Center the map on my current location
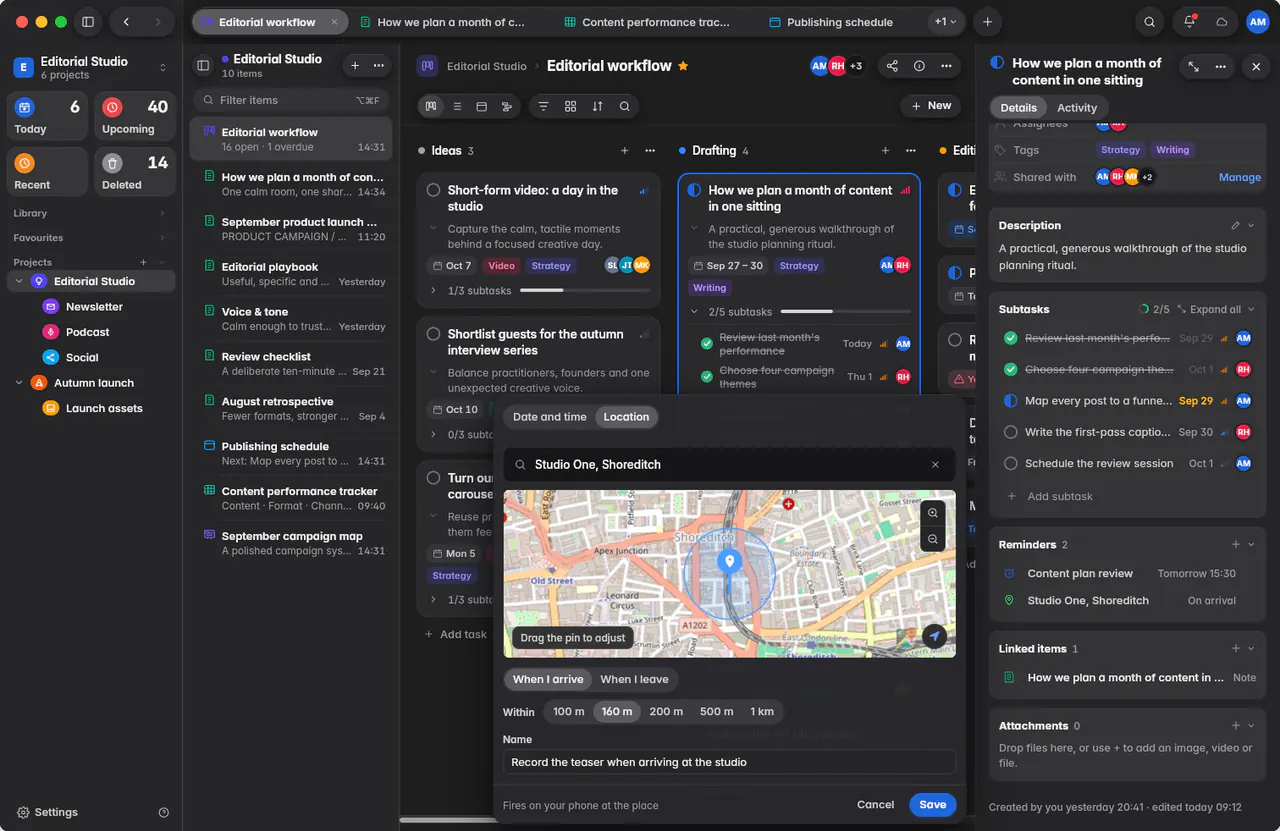 [934, 636]
